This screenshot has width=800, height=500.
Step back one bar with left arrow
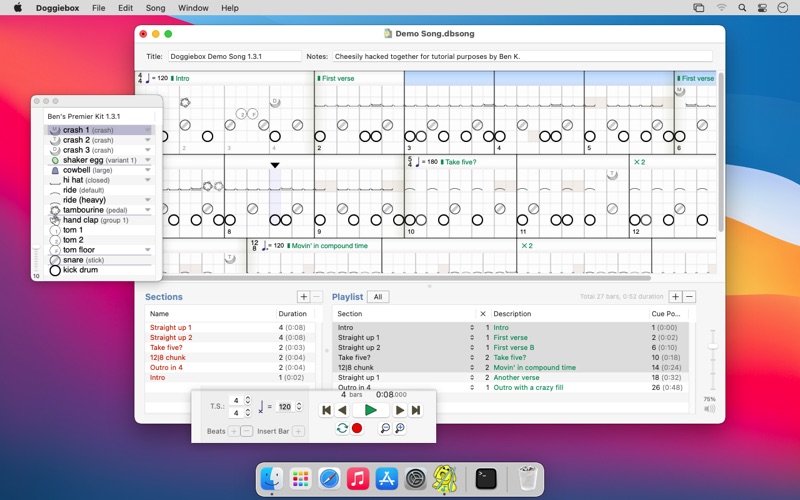pyautogui.click(x=342, y=410)
